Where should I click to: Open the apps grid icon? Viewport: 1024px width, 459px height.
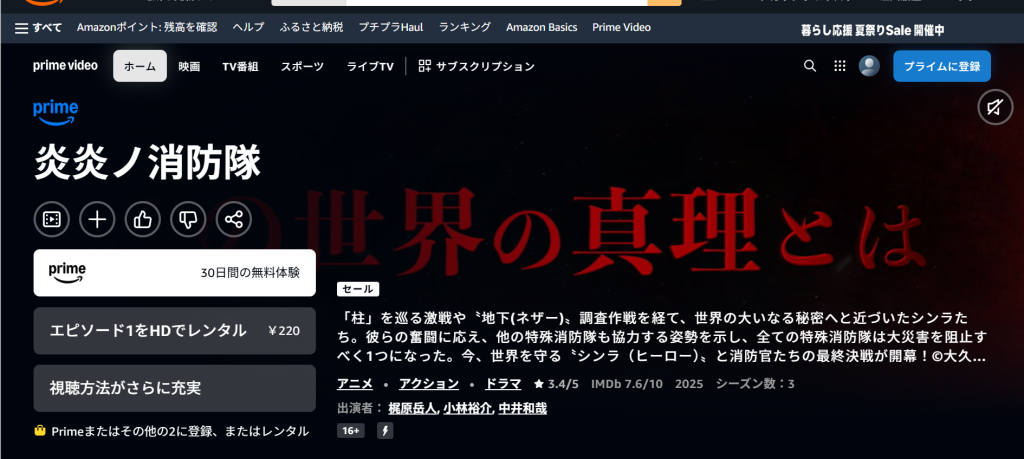point(840,66)
